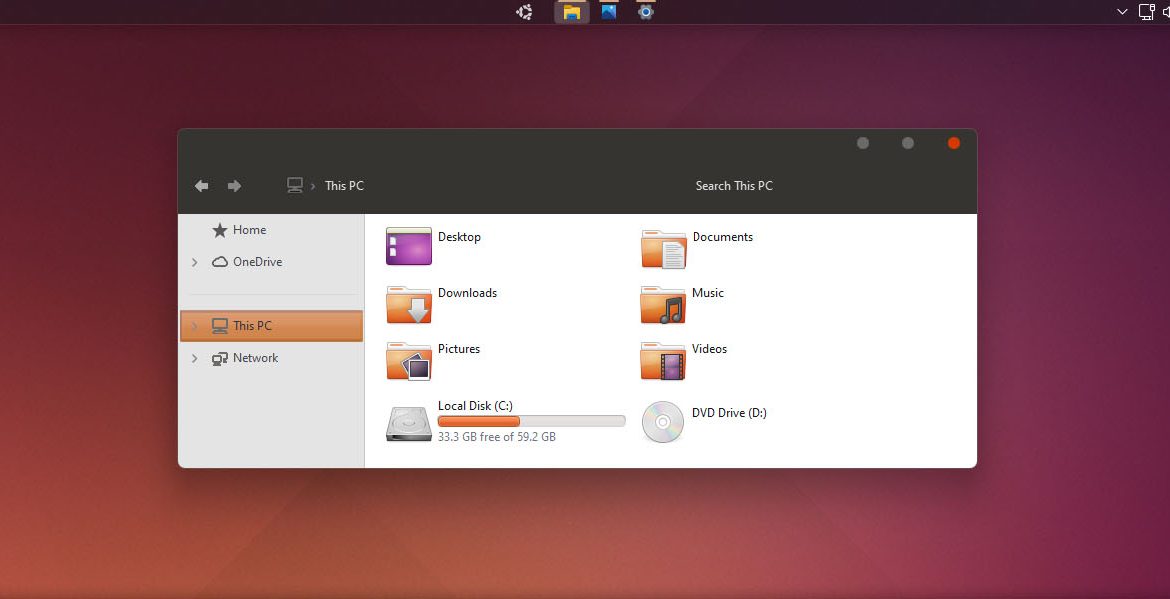Expand the Network tree node
The width and height of the screenshot is (1170, 599).
(195, 358)
